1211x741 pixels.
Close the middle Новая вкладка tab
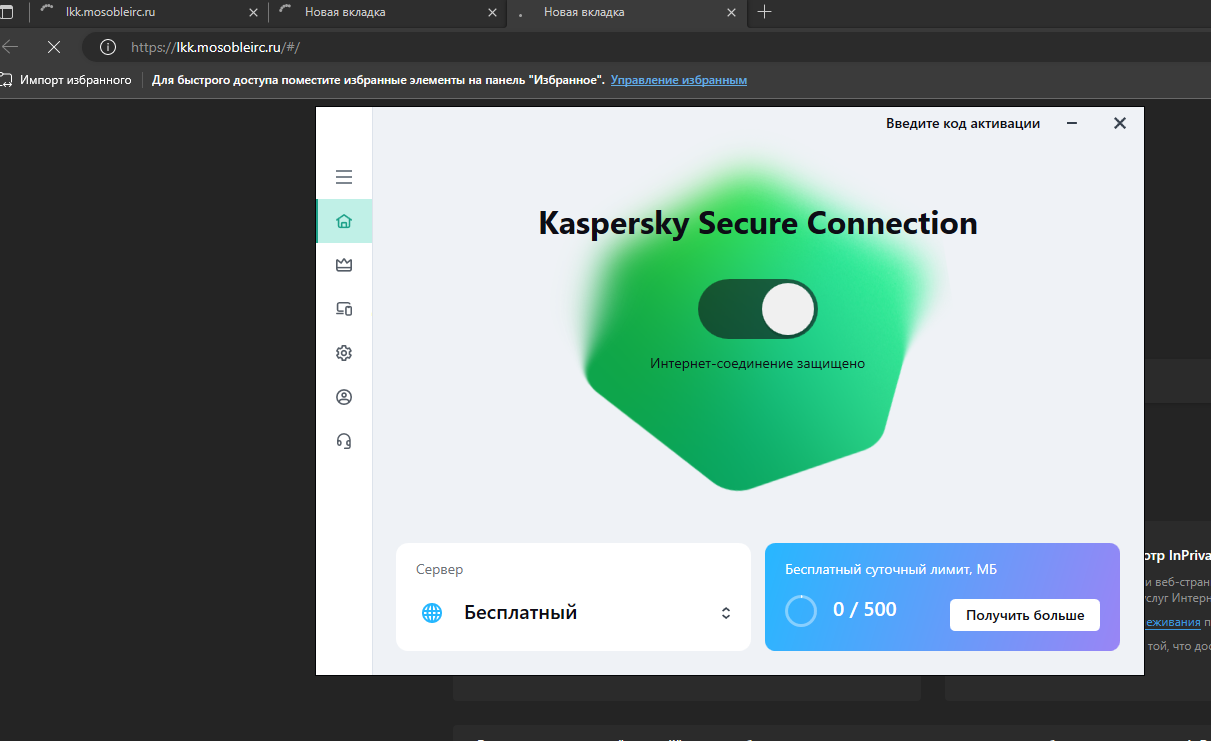[x=492, y=12]
